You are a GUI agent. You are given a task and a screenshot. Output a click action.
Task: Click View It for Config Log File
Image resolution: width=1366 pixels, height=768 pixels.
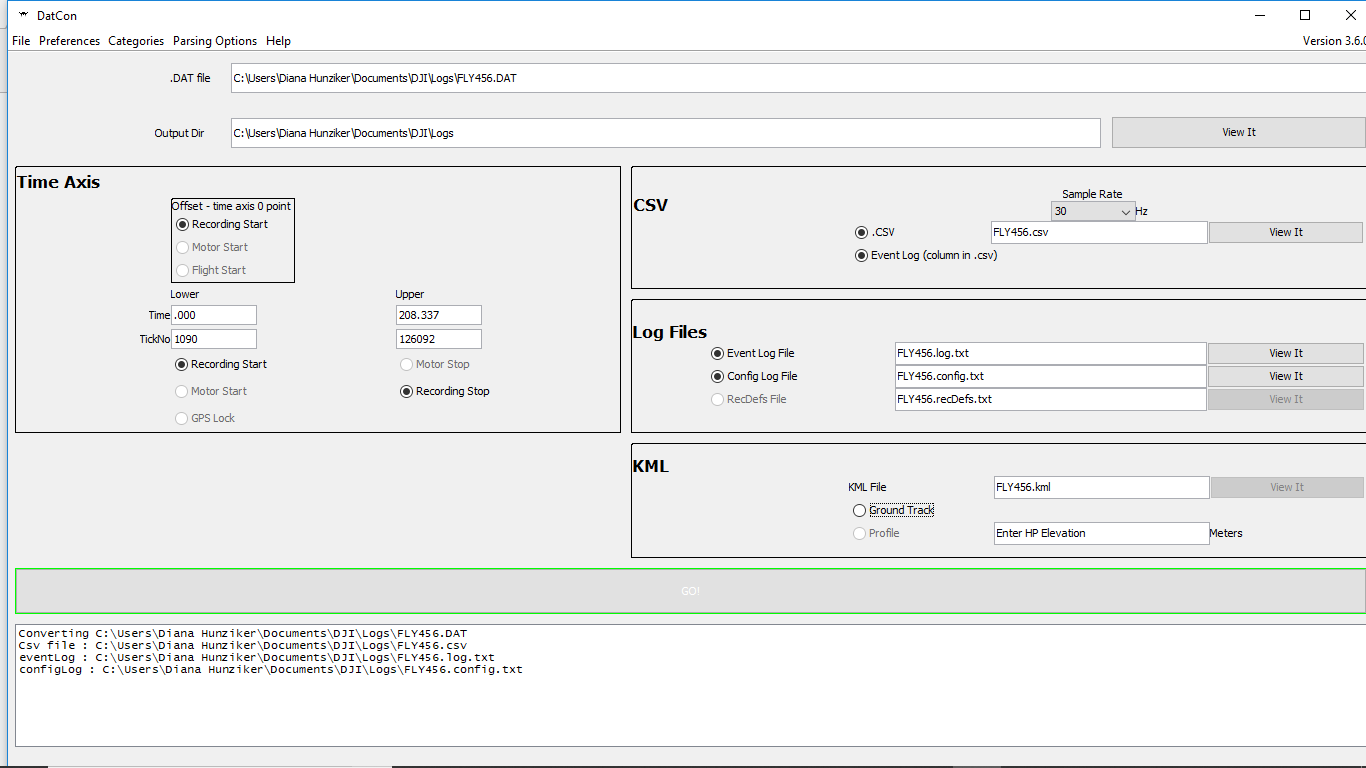(1286, 376)
